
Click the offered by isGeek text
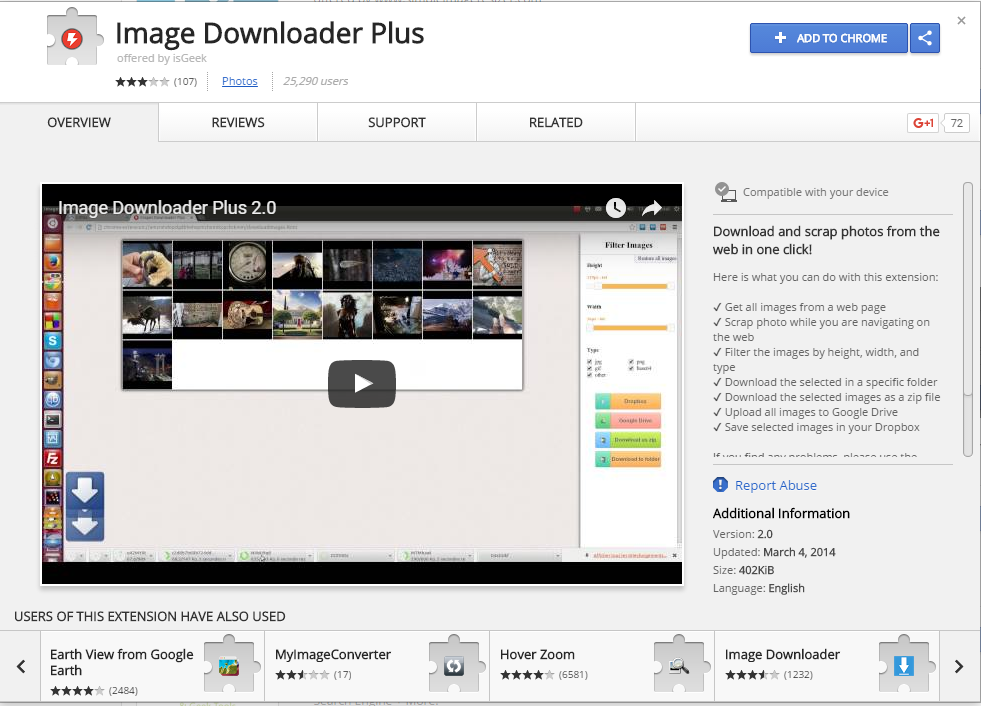[161, 58]
